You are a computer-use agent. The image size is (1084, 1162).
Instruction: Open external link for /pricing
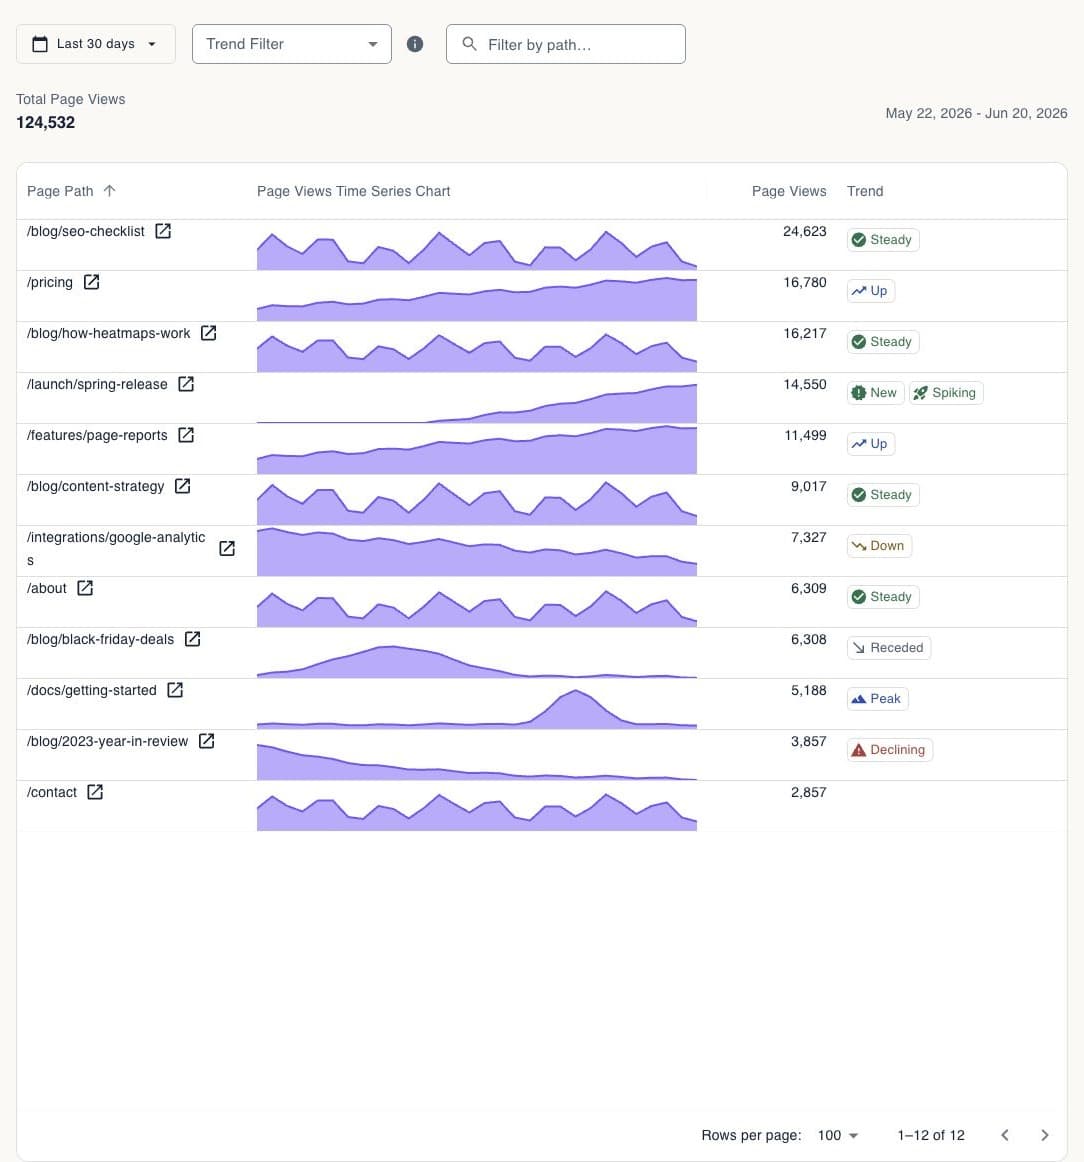tap(91, 282)
